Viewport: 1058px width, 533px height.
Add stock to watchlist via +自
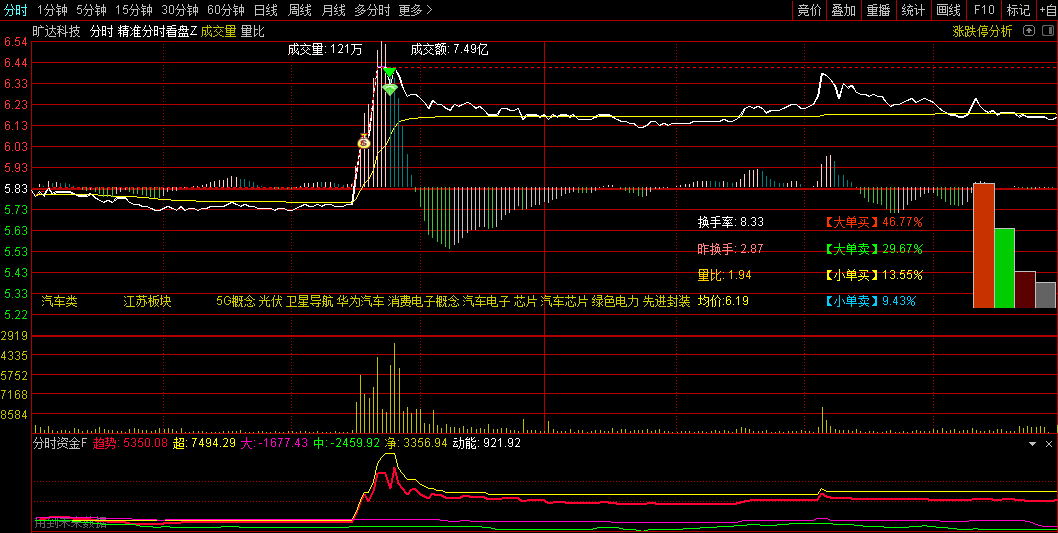click(1048, 10)
